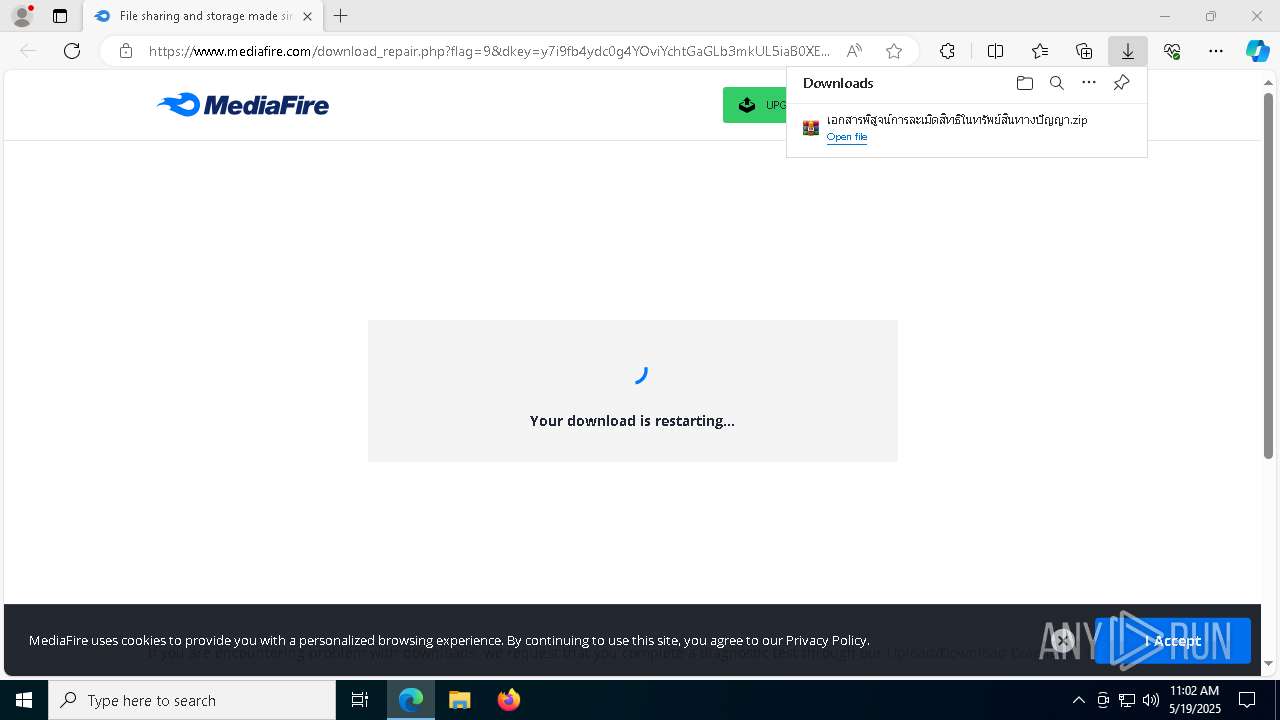Refresh the current page

click(72, 51)
